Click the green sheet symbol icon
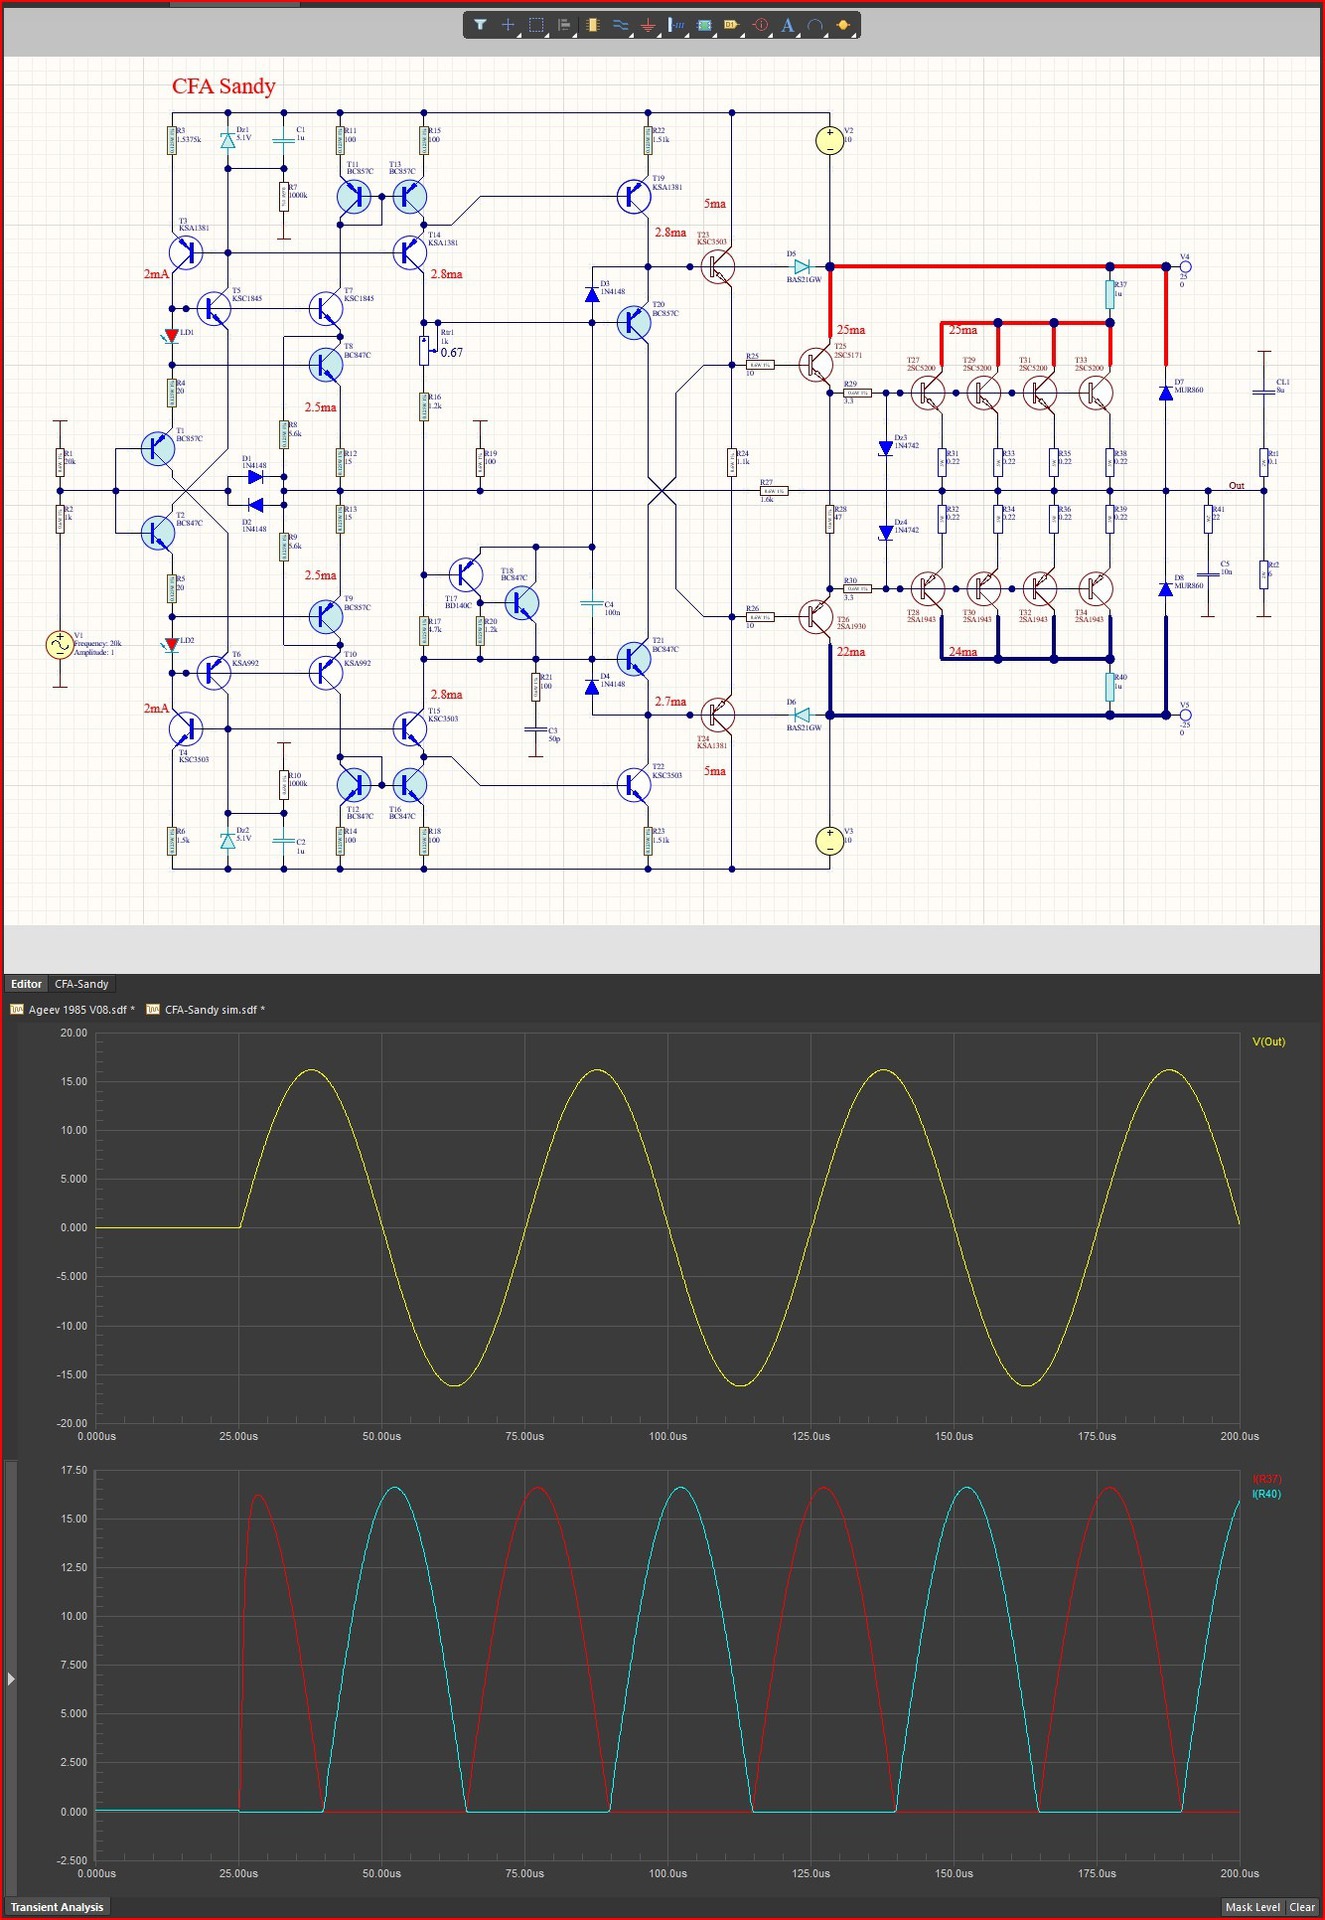This screenshot has height=1920, width=1325. 704,25
